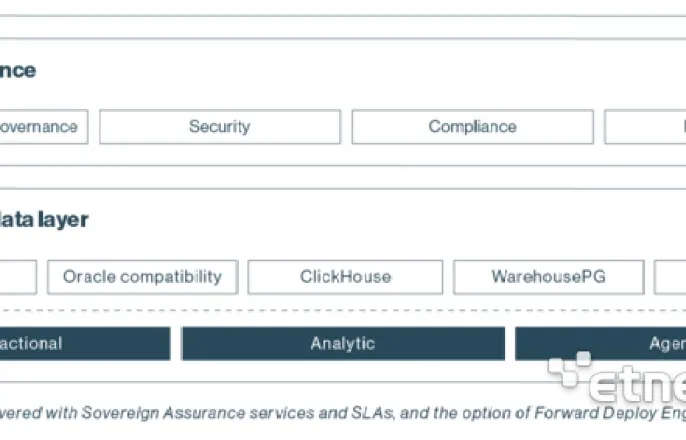Select the cut-off box right of Compliance

pos(645,127)
